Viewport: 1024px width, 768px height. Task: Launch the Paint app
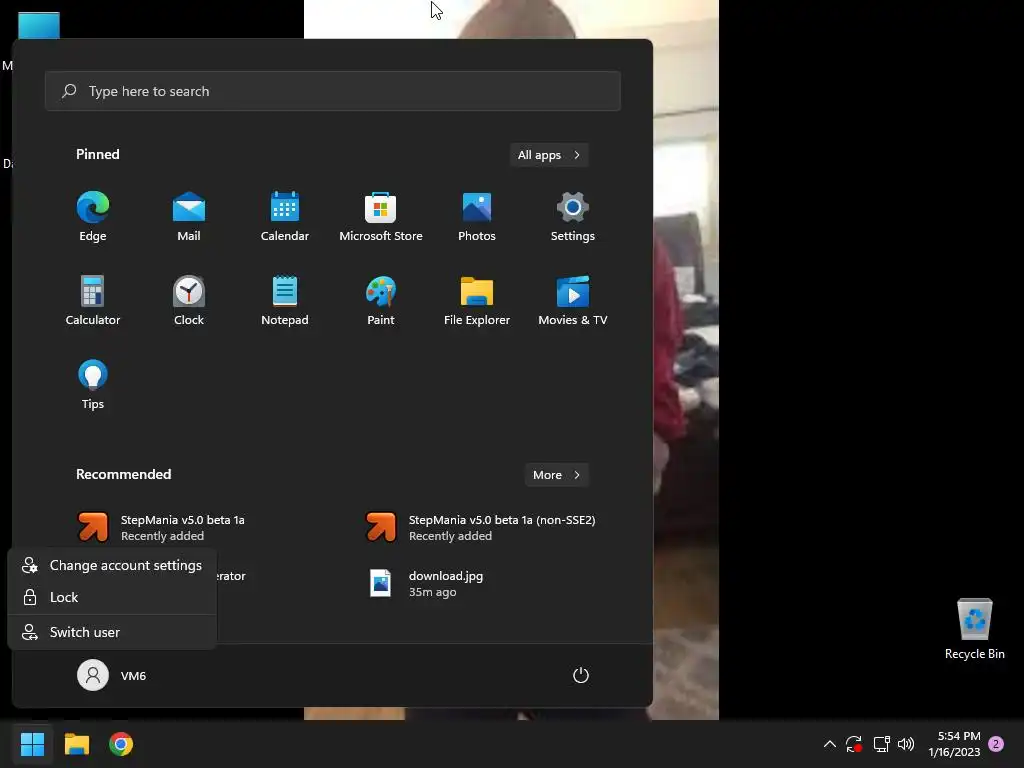point(381,300)
